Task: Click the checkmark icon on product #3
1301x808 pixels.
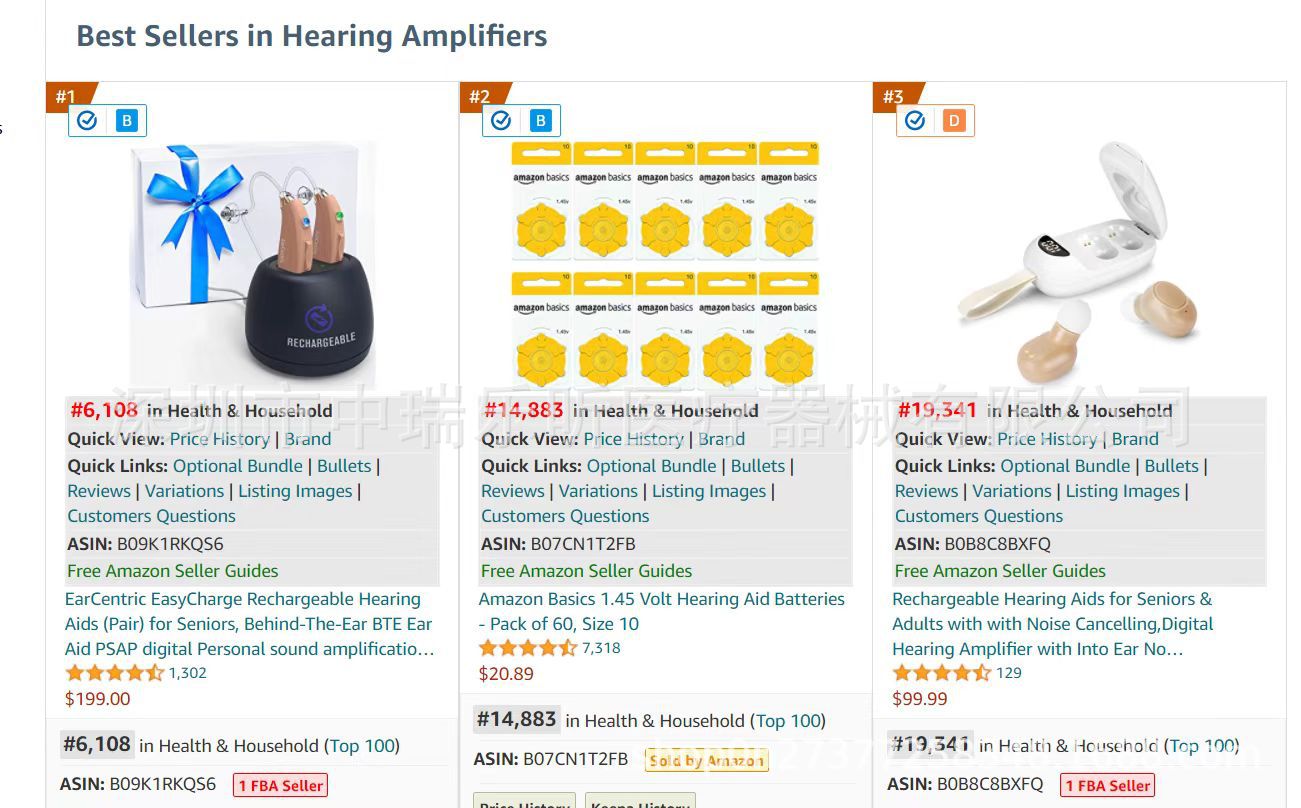Action: tap(915, 121)
